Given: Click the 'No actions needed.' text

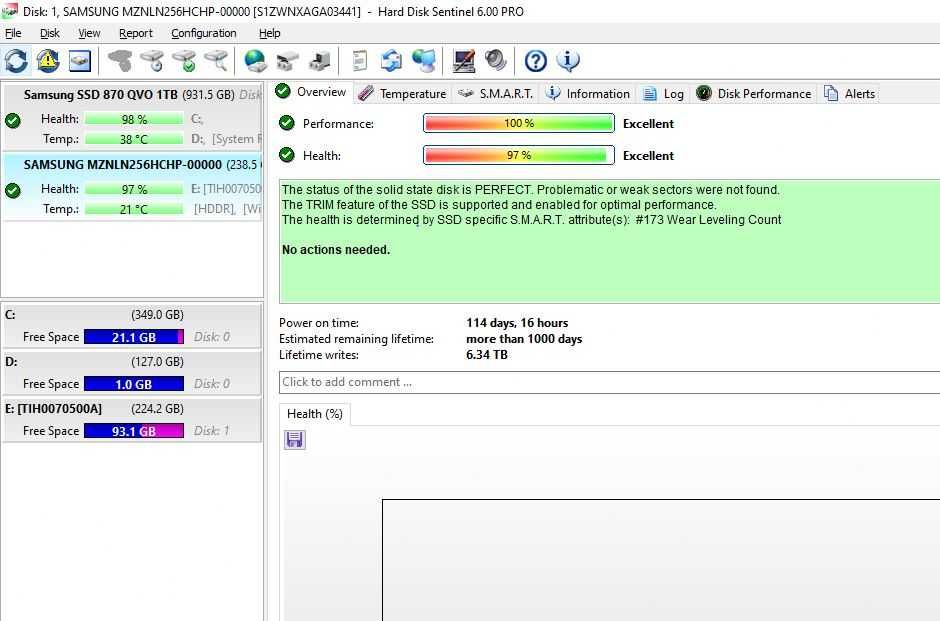Looking at the screenshot, I should click(336, 249).
